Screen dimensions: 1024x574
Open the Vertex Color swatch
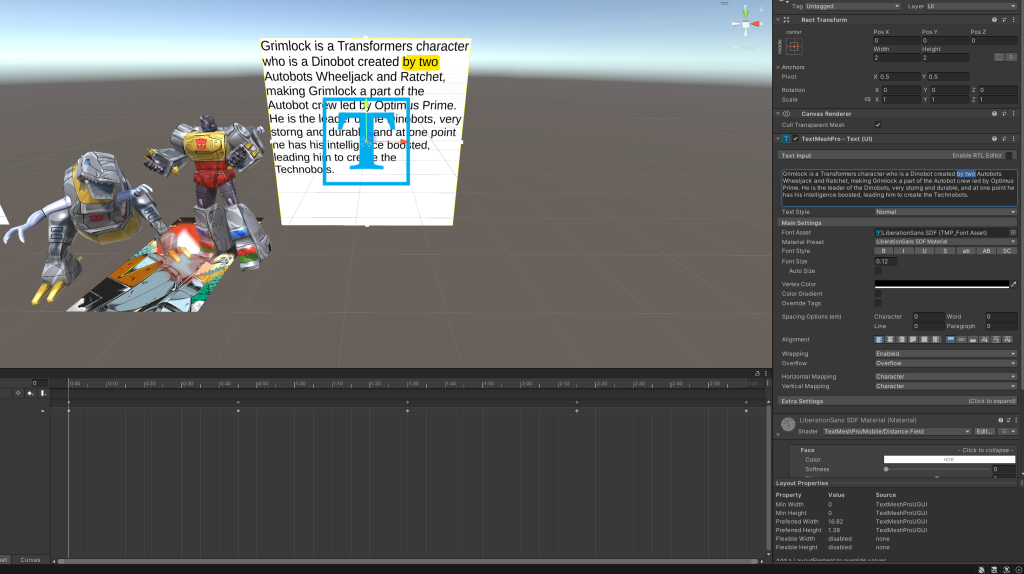(x=941, y=284)
